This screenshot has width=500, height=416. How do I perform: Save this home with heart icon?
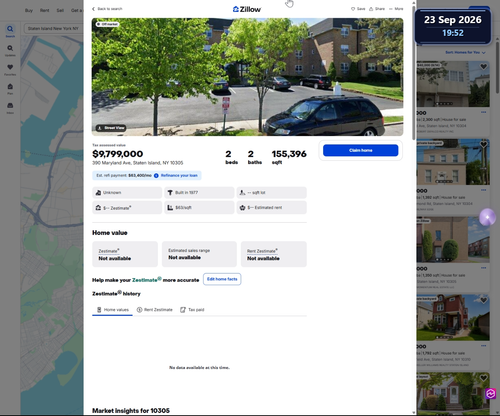[x=358, y=9]
